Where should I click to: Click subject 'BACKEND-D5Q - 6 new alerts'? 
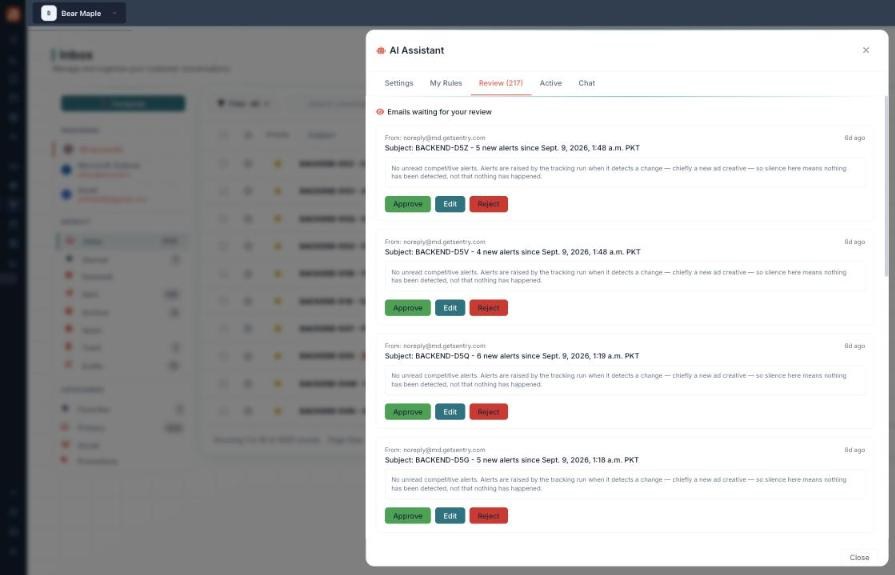coord(511,356)
